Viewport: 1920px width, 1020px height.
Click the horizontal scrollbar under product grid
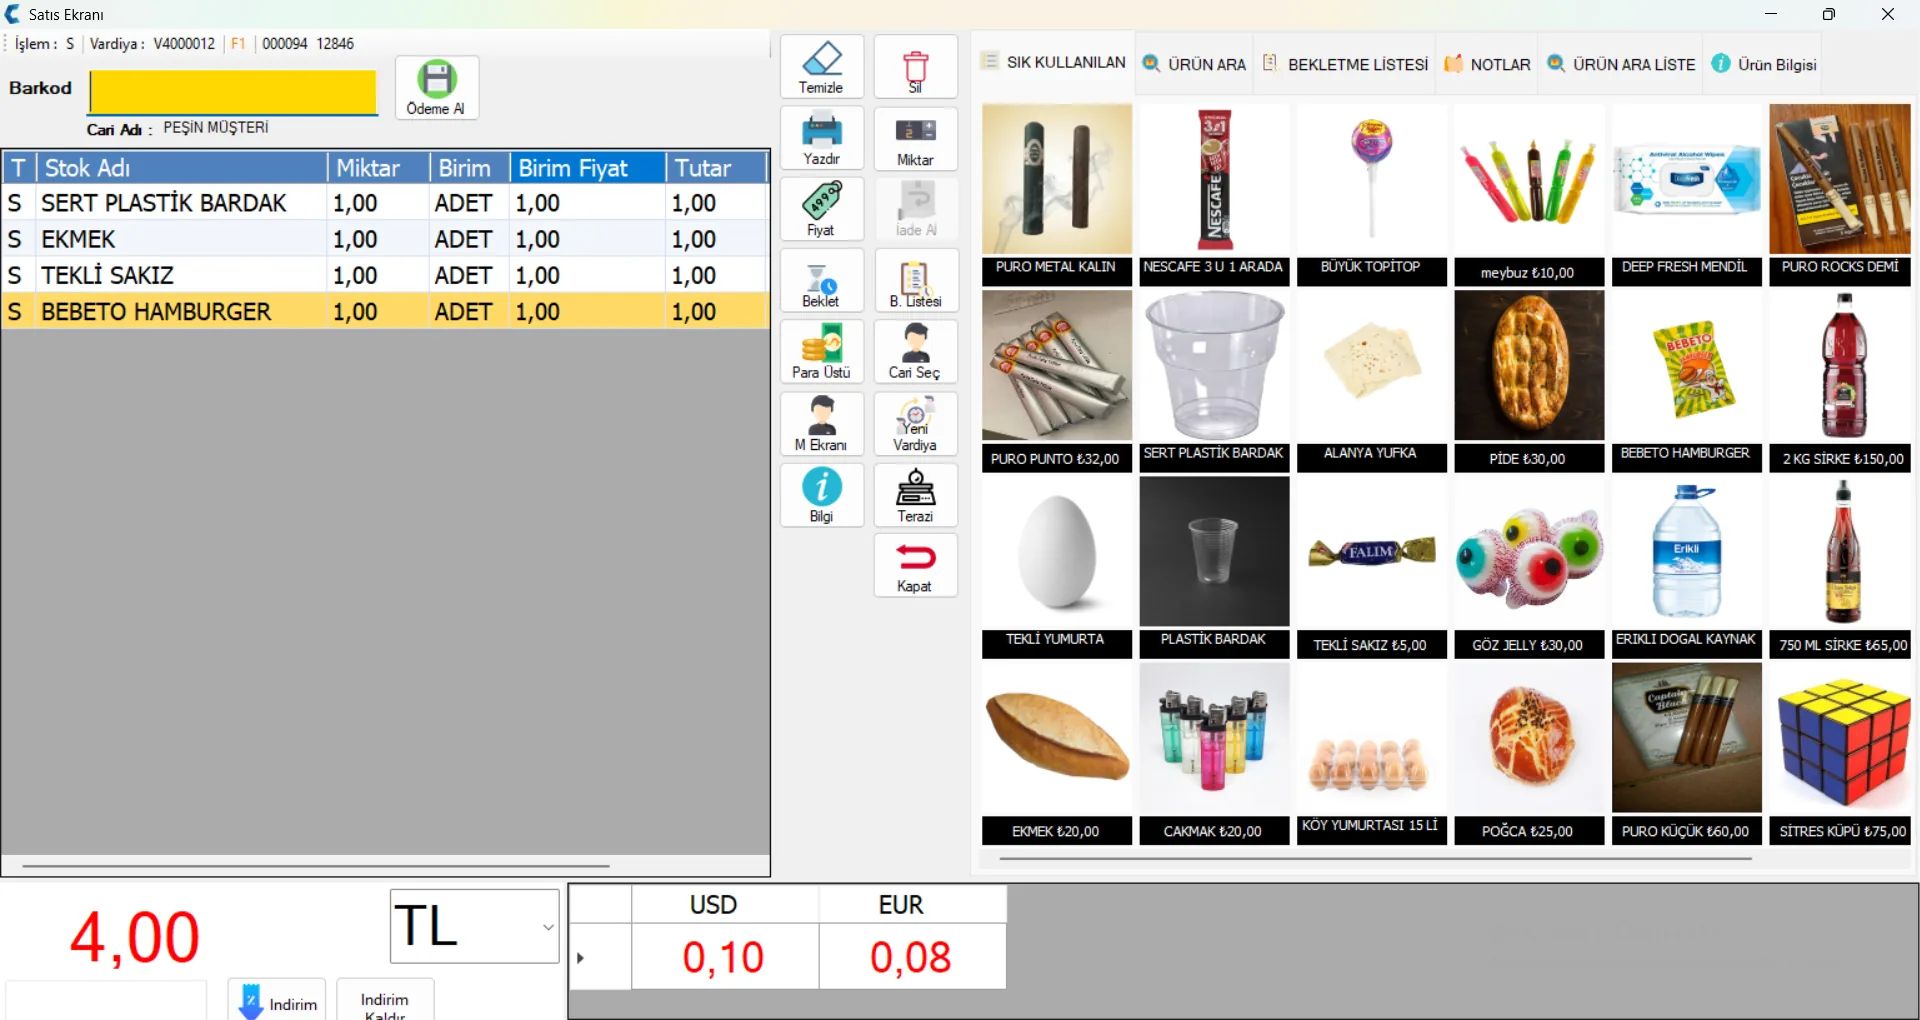point(1375,858)
